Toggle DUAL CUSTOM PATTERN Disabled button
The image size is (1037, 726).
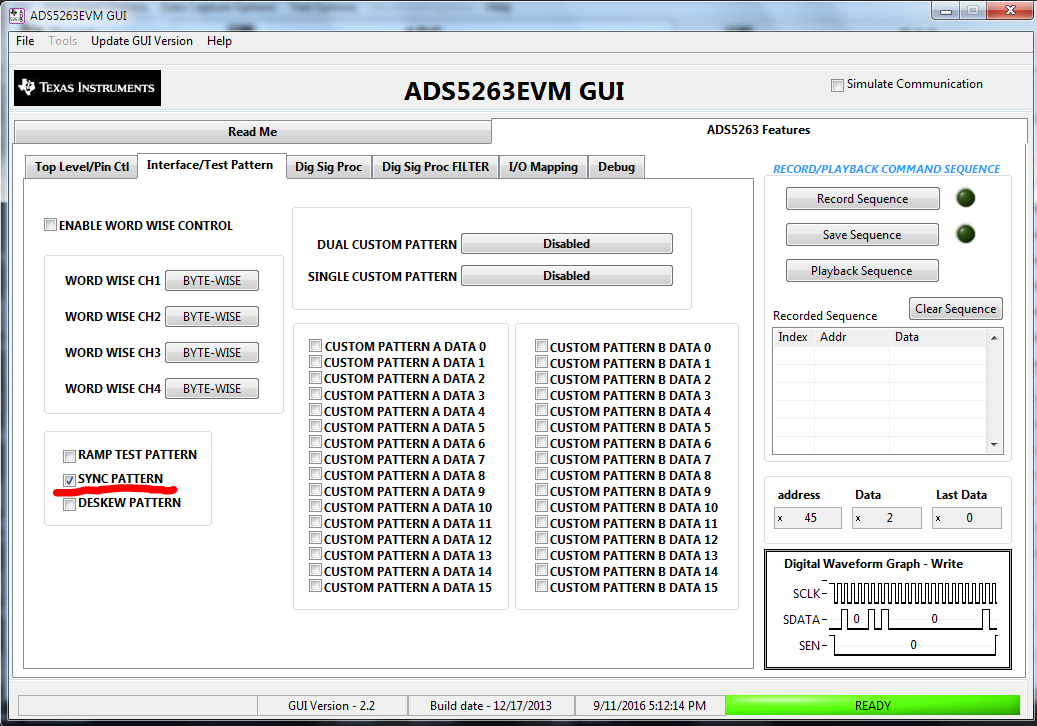click(x=567, y=243)
